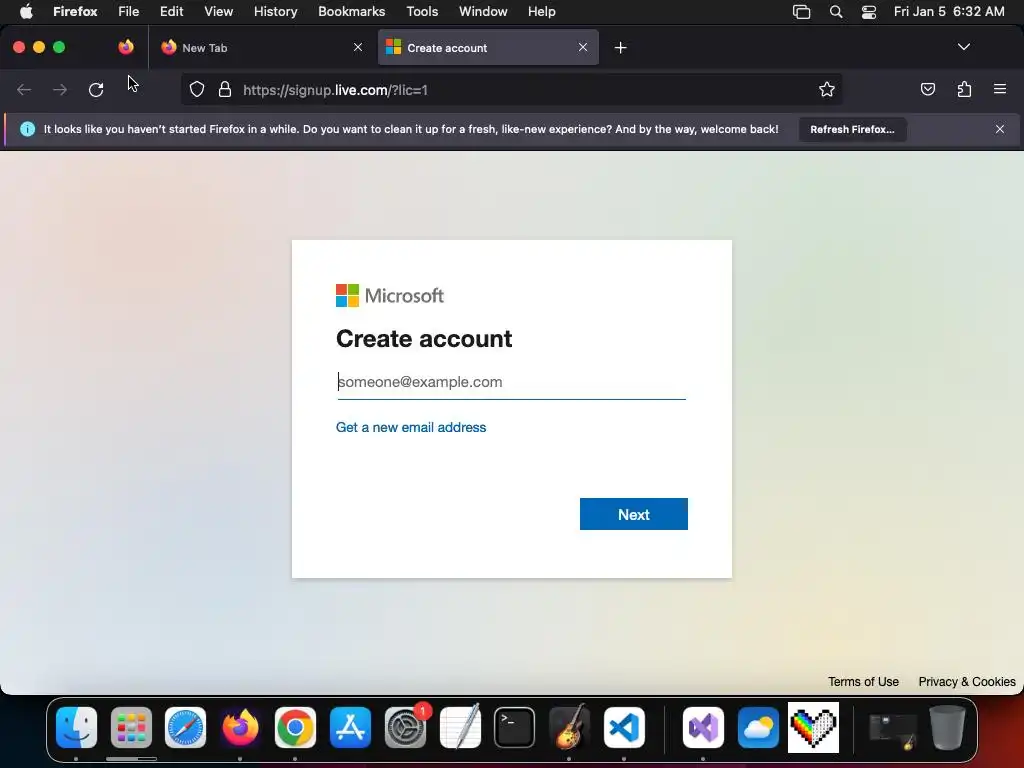Open Firefox extensions panel
The image size is (1024, 768).
(964, 89)
